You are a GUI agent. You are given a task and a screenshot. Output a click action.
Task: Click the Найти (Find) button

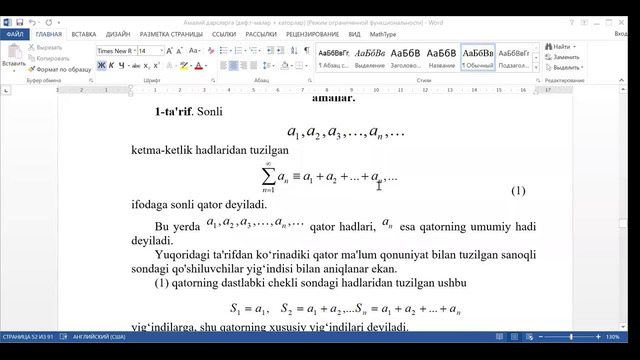(x=560, y=47)
